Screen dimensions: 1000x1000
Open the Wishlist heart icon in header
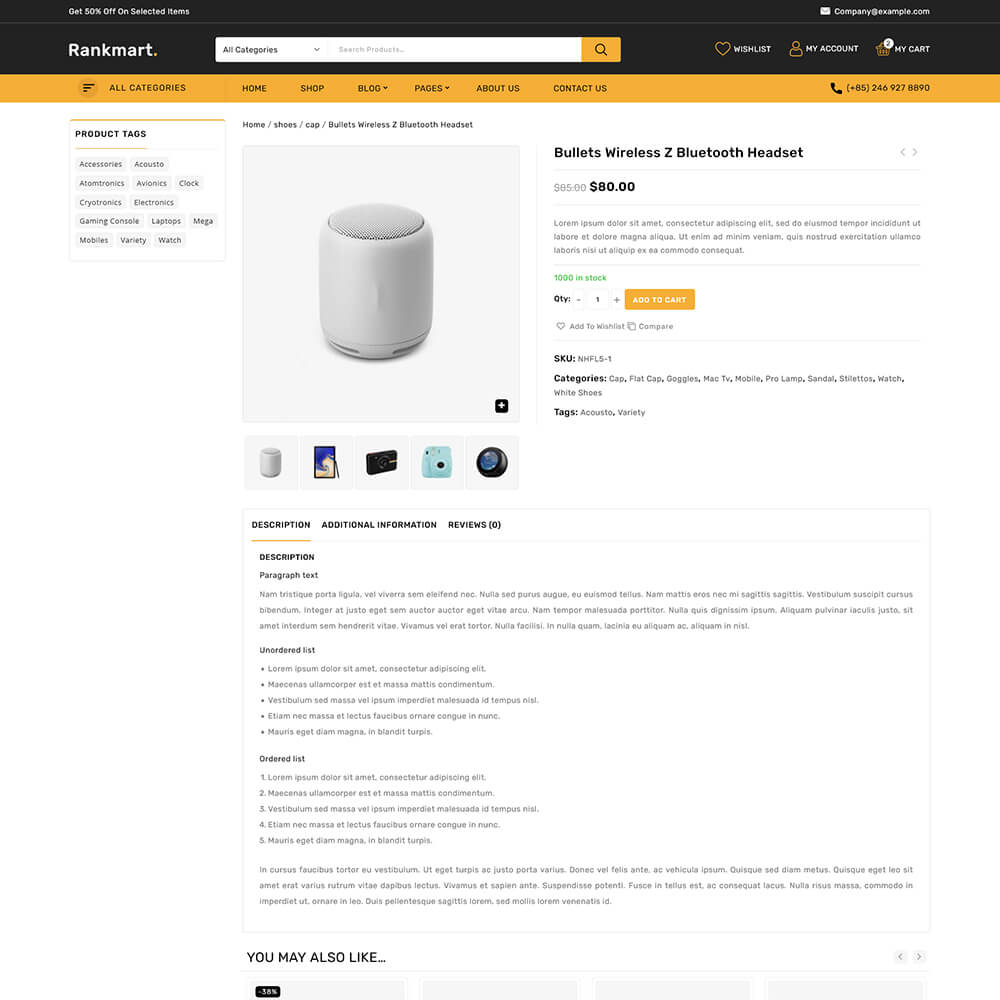[x=722, y=48]
